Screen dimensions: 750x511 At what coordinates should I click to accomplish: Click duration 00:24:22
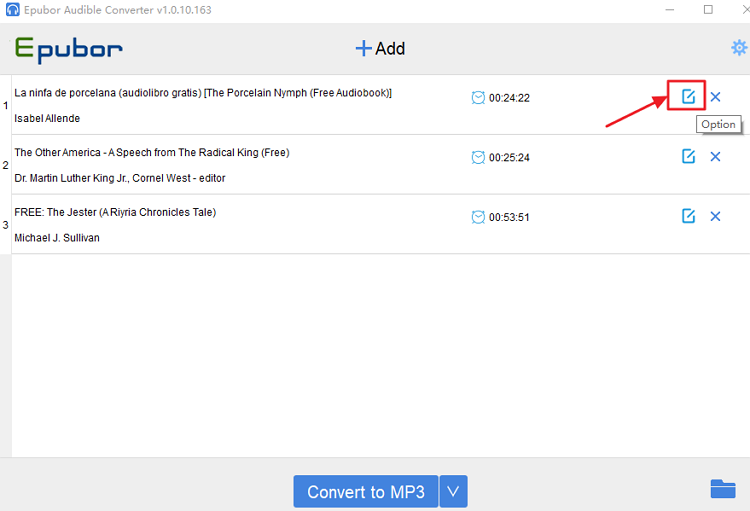pos(509,98)
